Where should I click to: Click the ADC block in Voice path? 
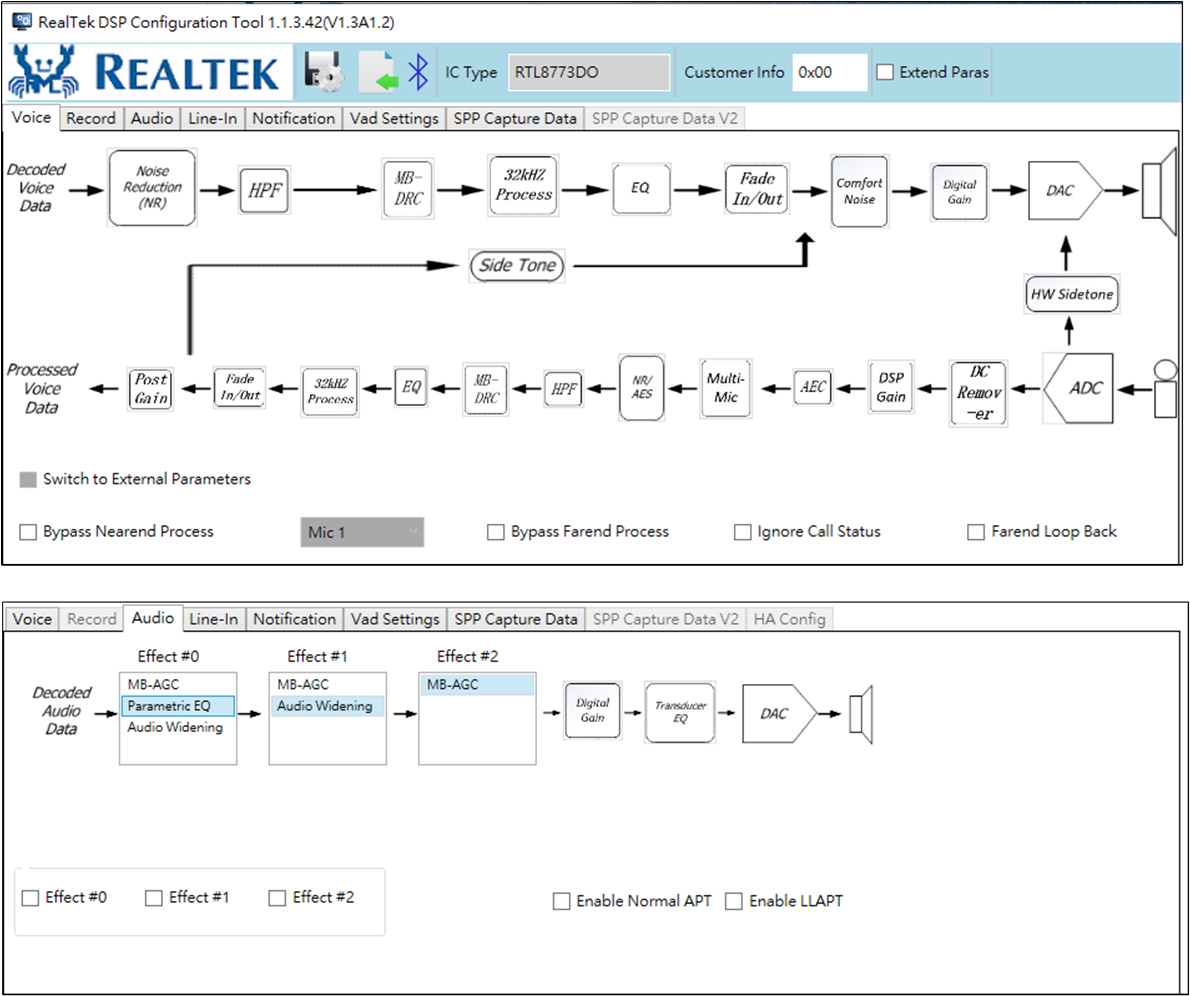[x=1078, y=388]
